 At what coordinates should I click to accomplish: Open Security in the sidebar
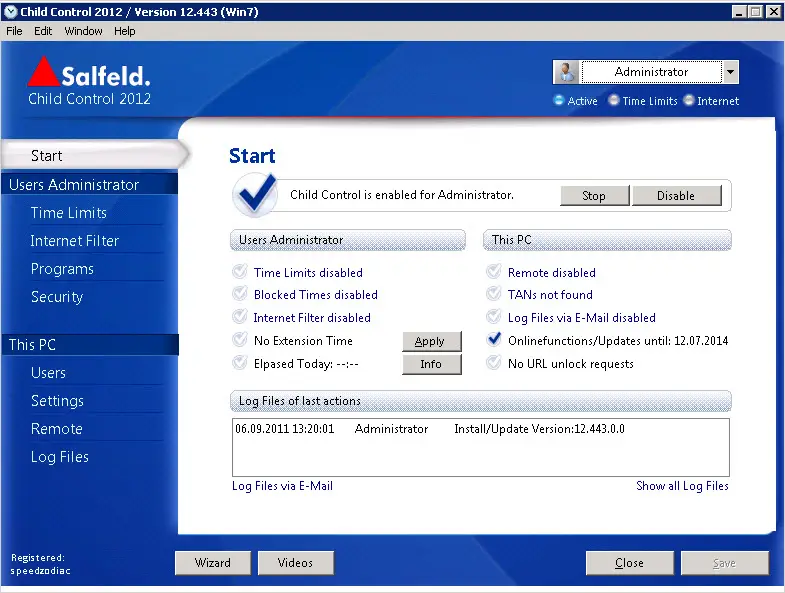[57, 297]
